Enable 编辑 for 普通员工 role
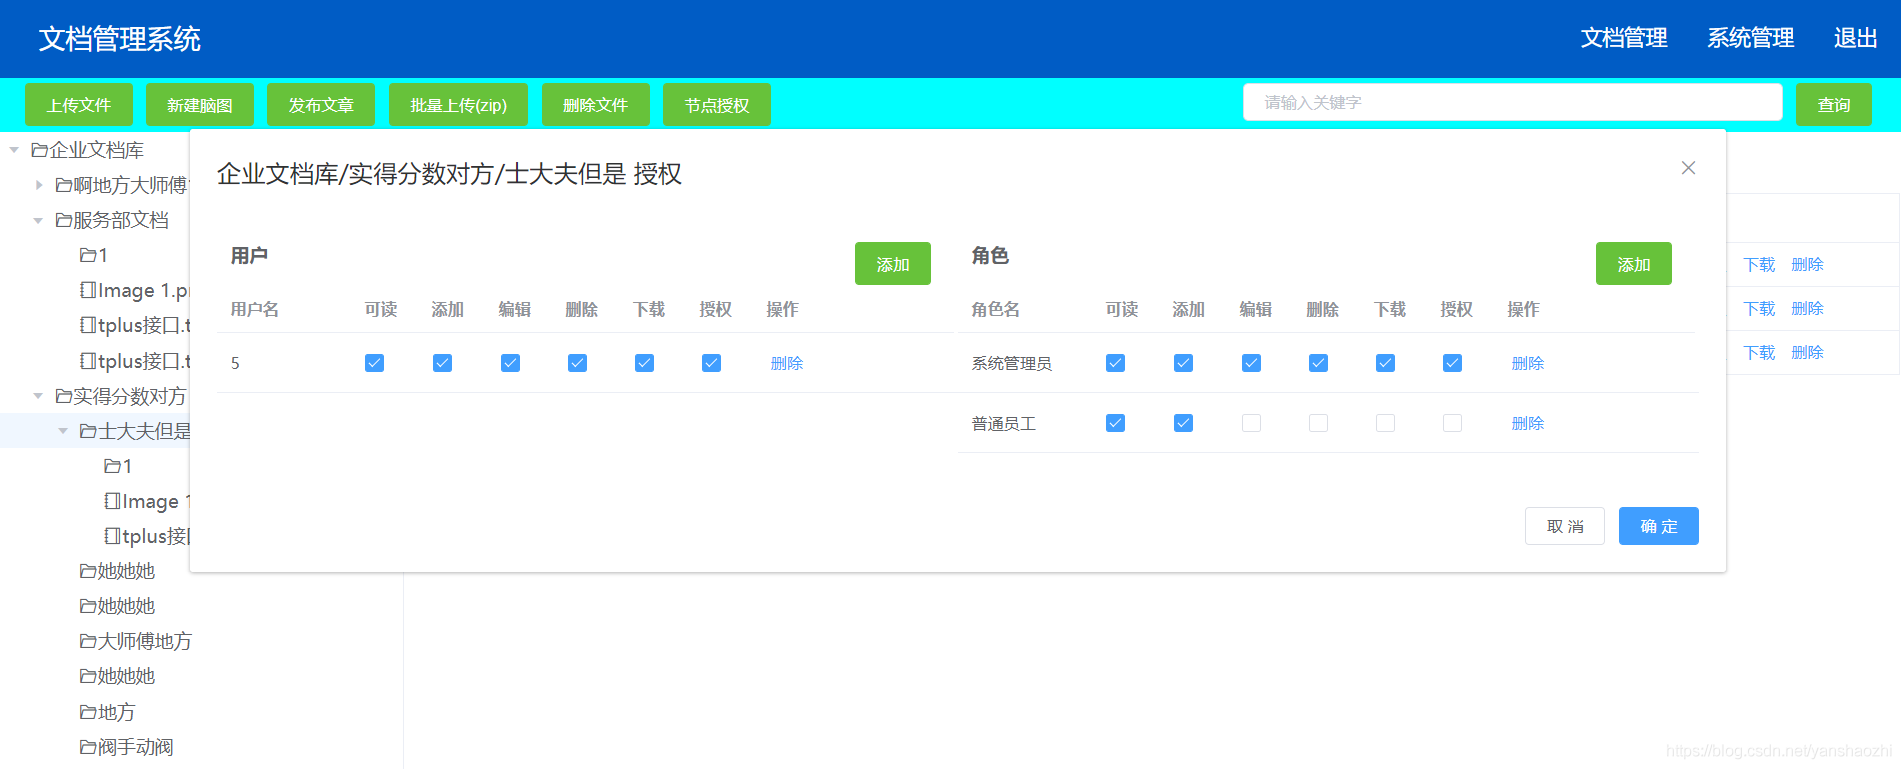 [1251, 423]
